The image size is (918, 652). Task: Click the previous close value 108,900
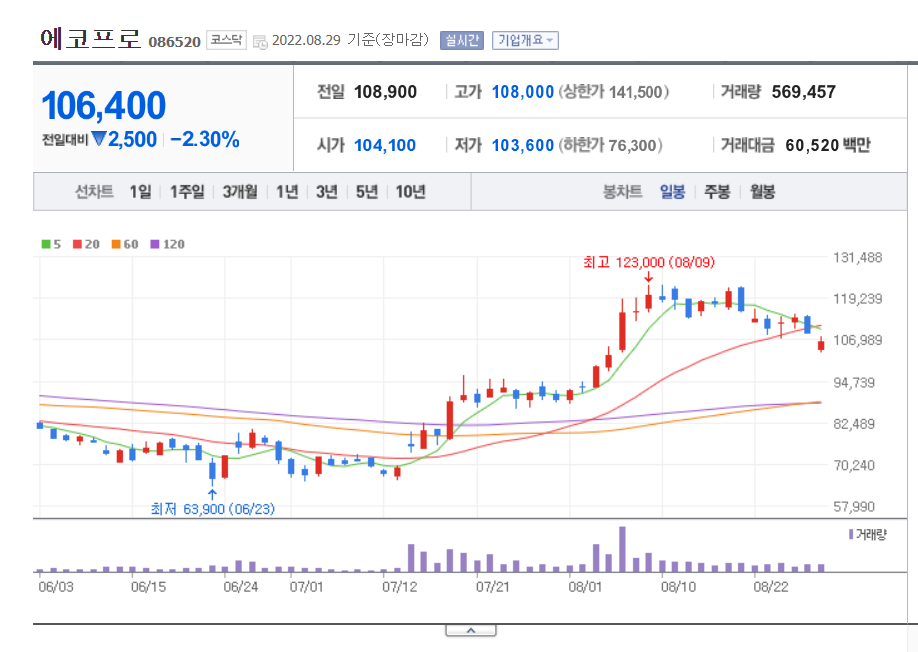(386, 92)
